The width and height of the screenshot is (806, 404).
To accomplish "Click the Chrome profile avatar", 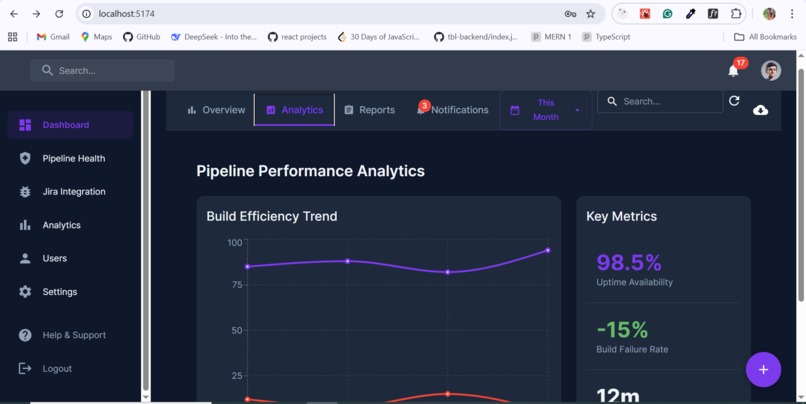I will (769, 14).
